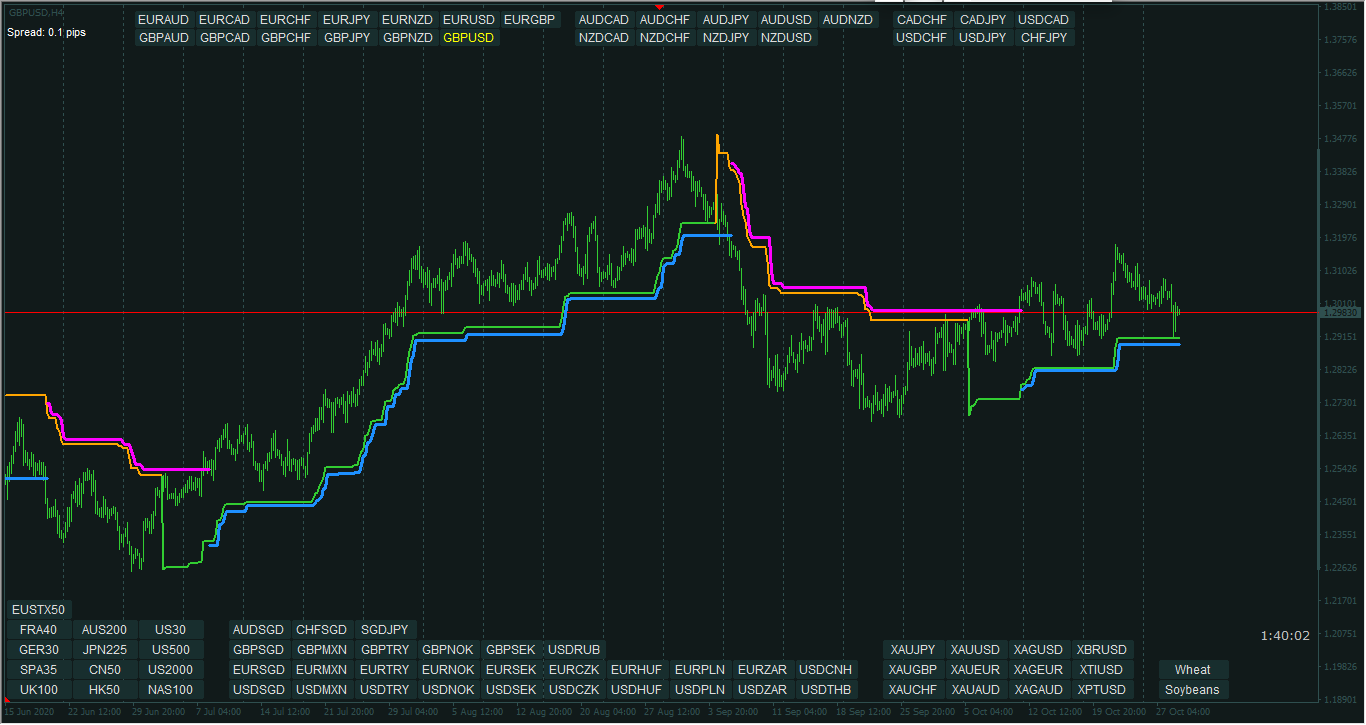Screen dimensions: 1366x725
Task: Open the XAUUSD gold chart
Action: coord(976,650)
